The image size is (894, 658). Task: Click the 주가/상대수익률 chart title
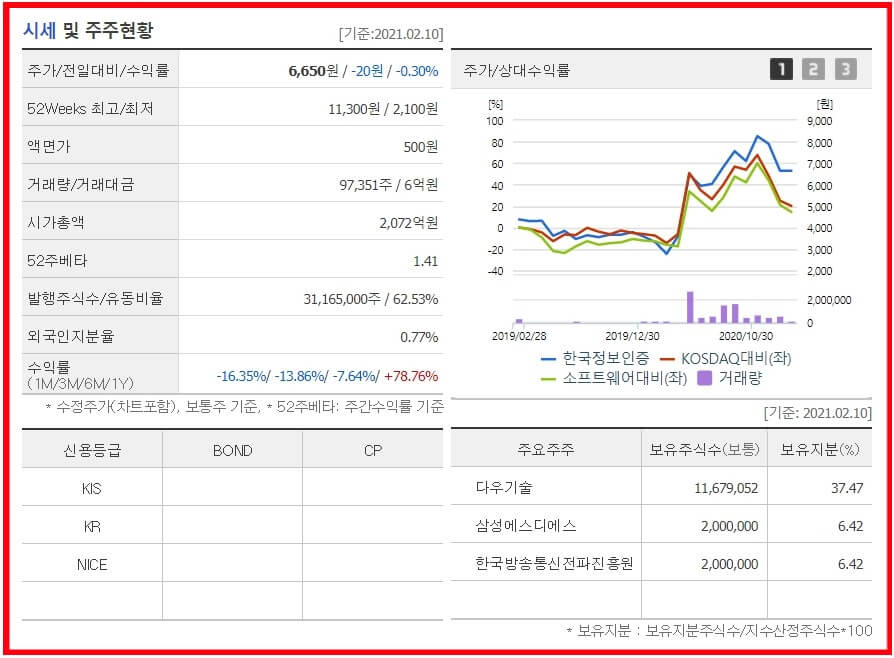pos(517,71)
